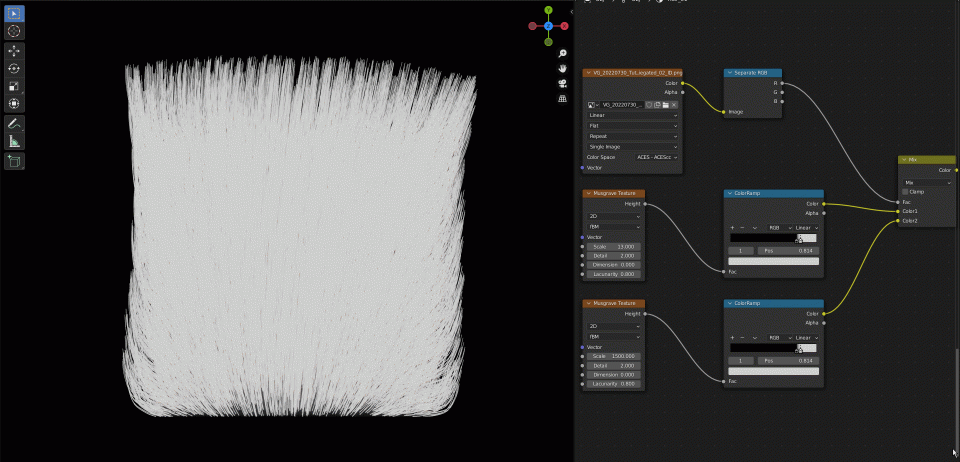Click the image name field VG_20220730_
This screenshot has height=462, width=960.
click(621, 105)
